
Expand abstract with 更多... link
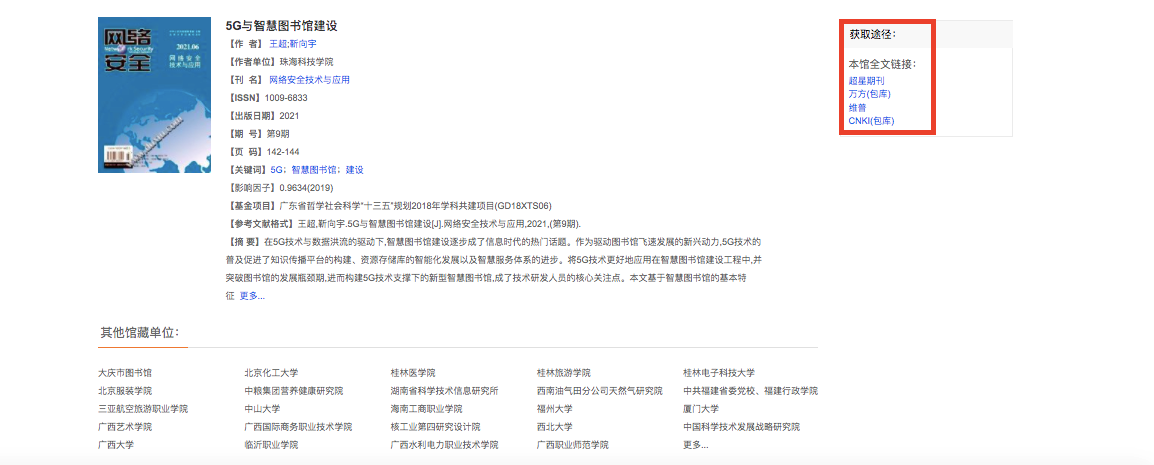point(252,296)
